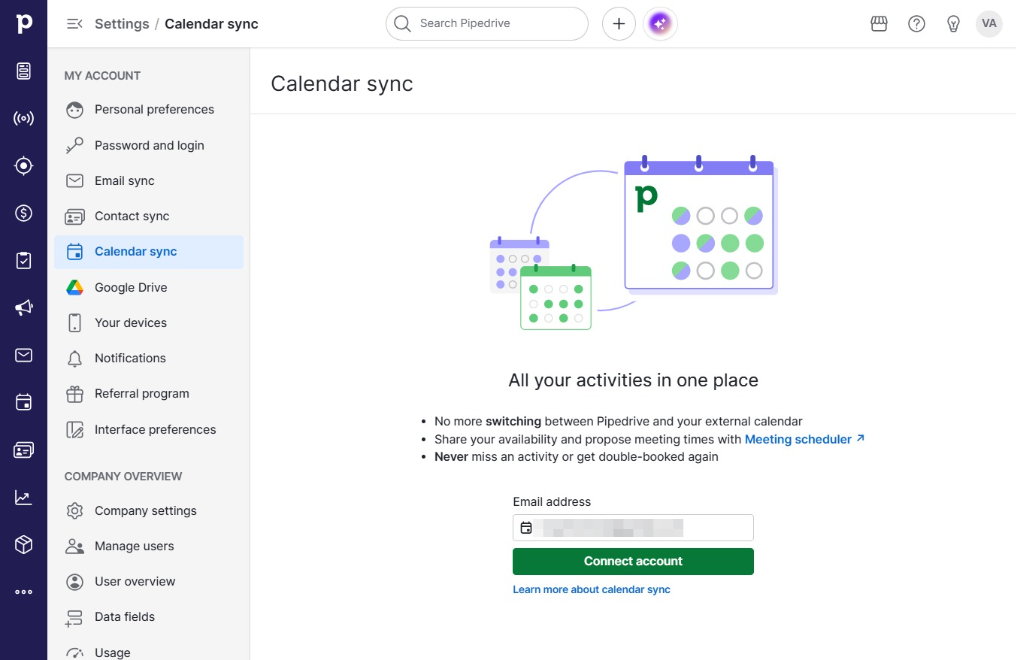Open the checklist sidebar icon
The height and width of the screenshot is (660, 1016).
click(x=24, y=260)
